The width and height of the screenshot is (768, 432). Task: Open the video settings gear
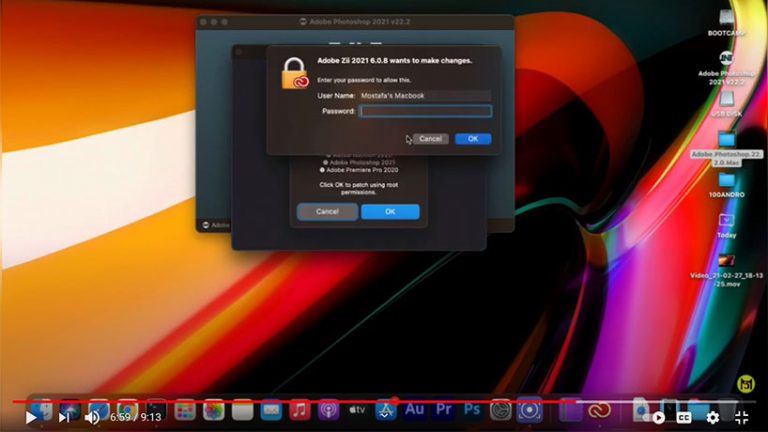tap(713, 418)
